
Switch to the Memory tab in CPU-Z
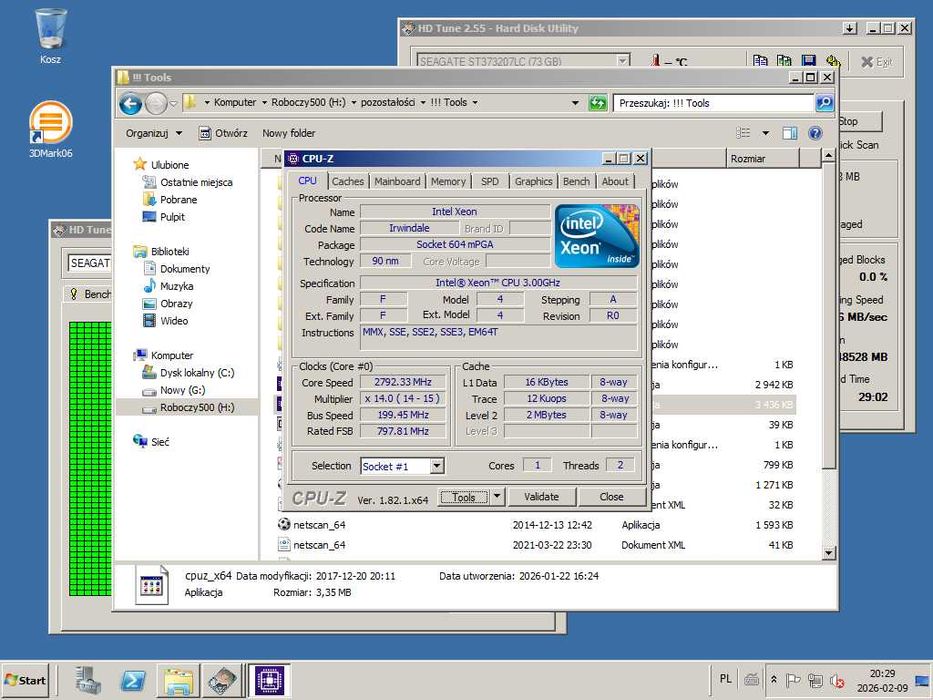point(448,182)
